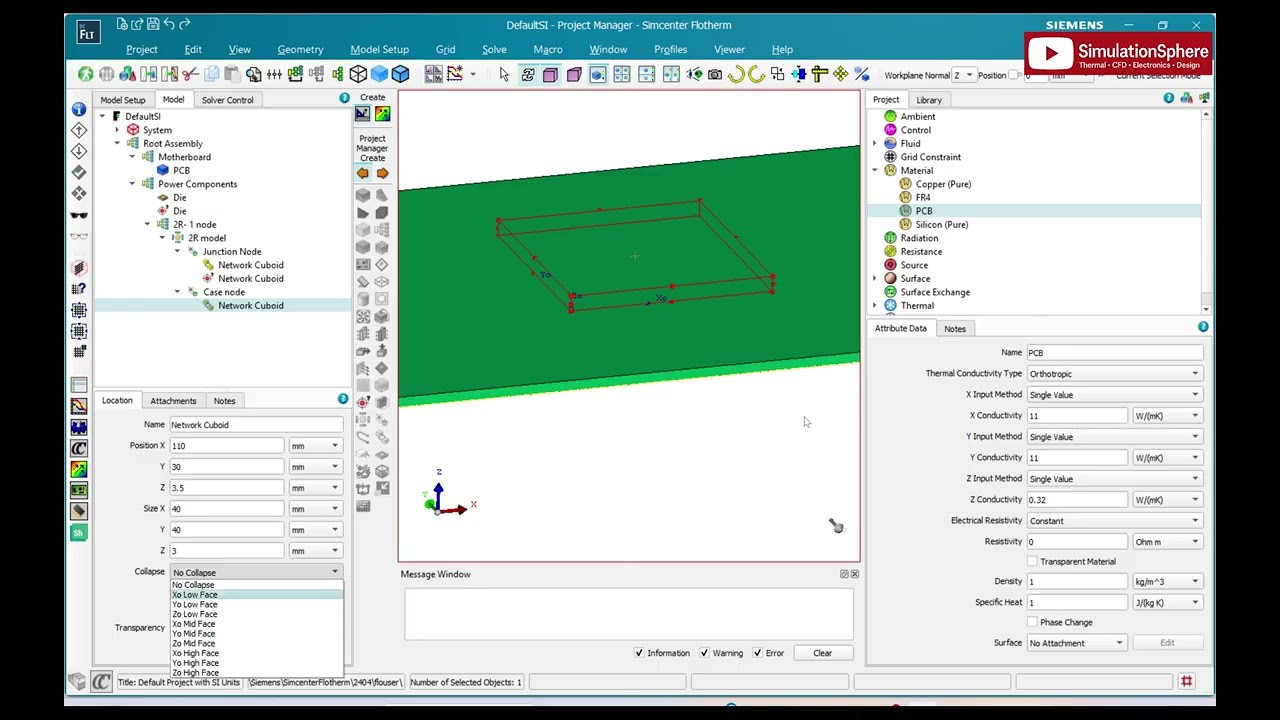Viewport: 1280px width, 720px height.
Task: Click the refresh view icon in the toolbar
Action: [527, 74]
